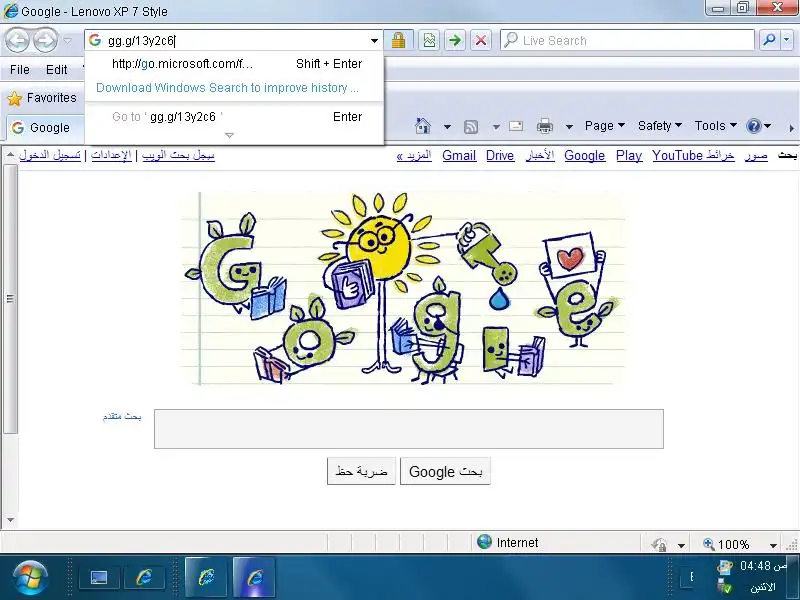Click the Google doodle image

click(403, 288)
